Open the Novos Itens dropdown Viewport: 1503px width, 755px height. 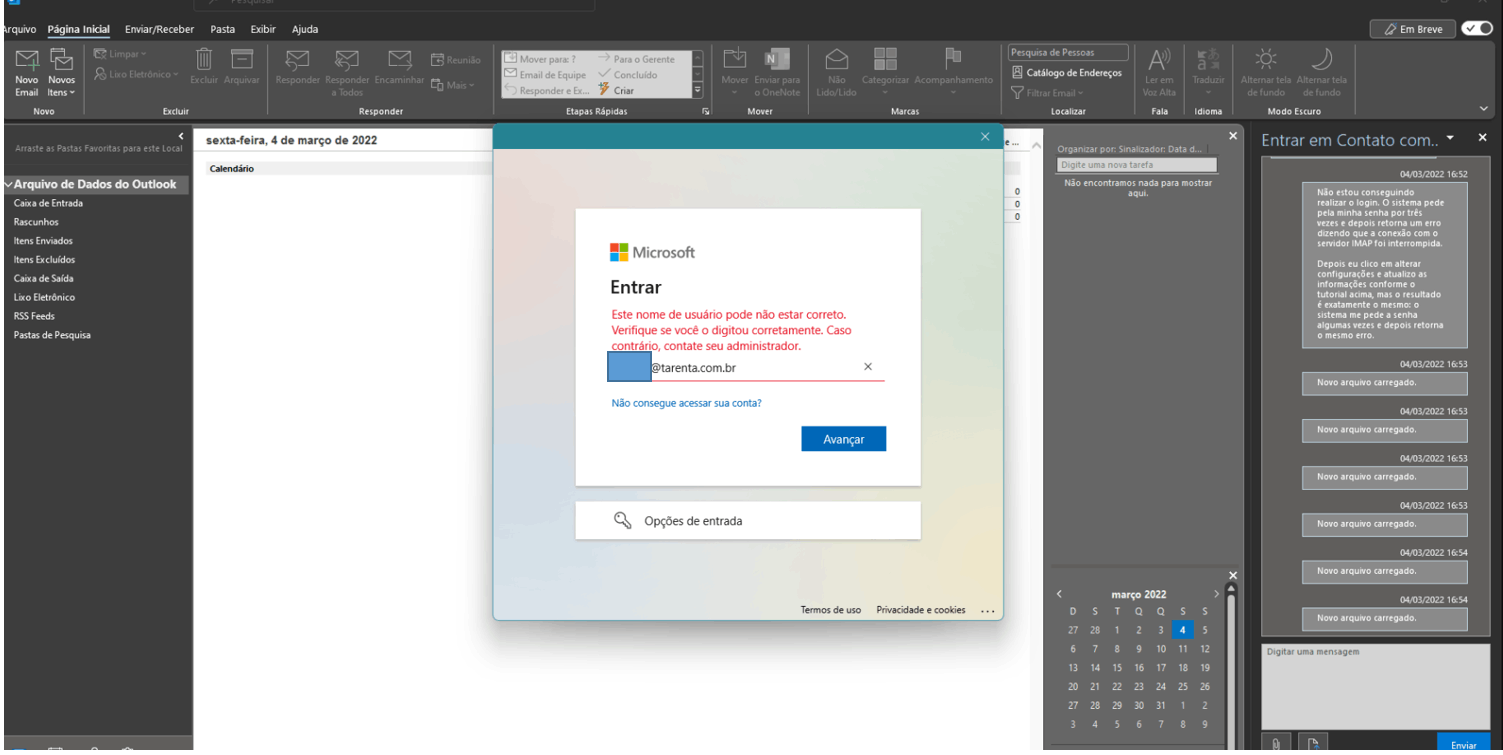coord(61,86)
